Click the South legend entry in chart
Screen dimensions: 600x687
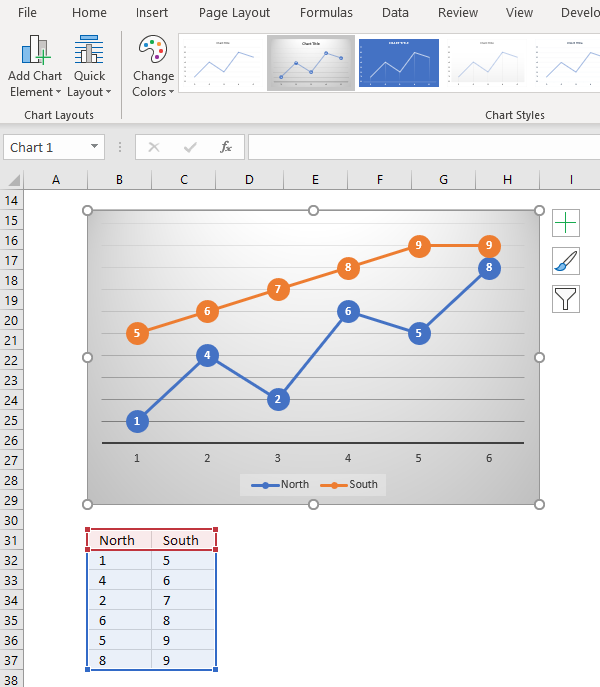tap(349, 485)
